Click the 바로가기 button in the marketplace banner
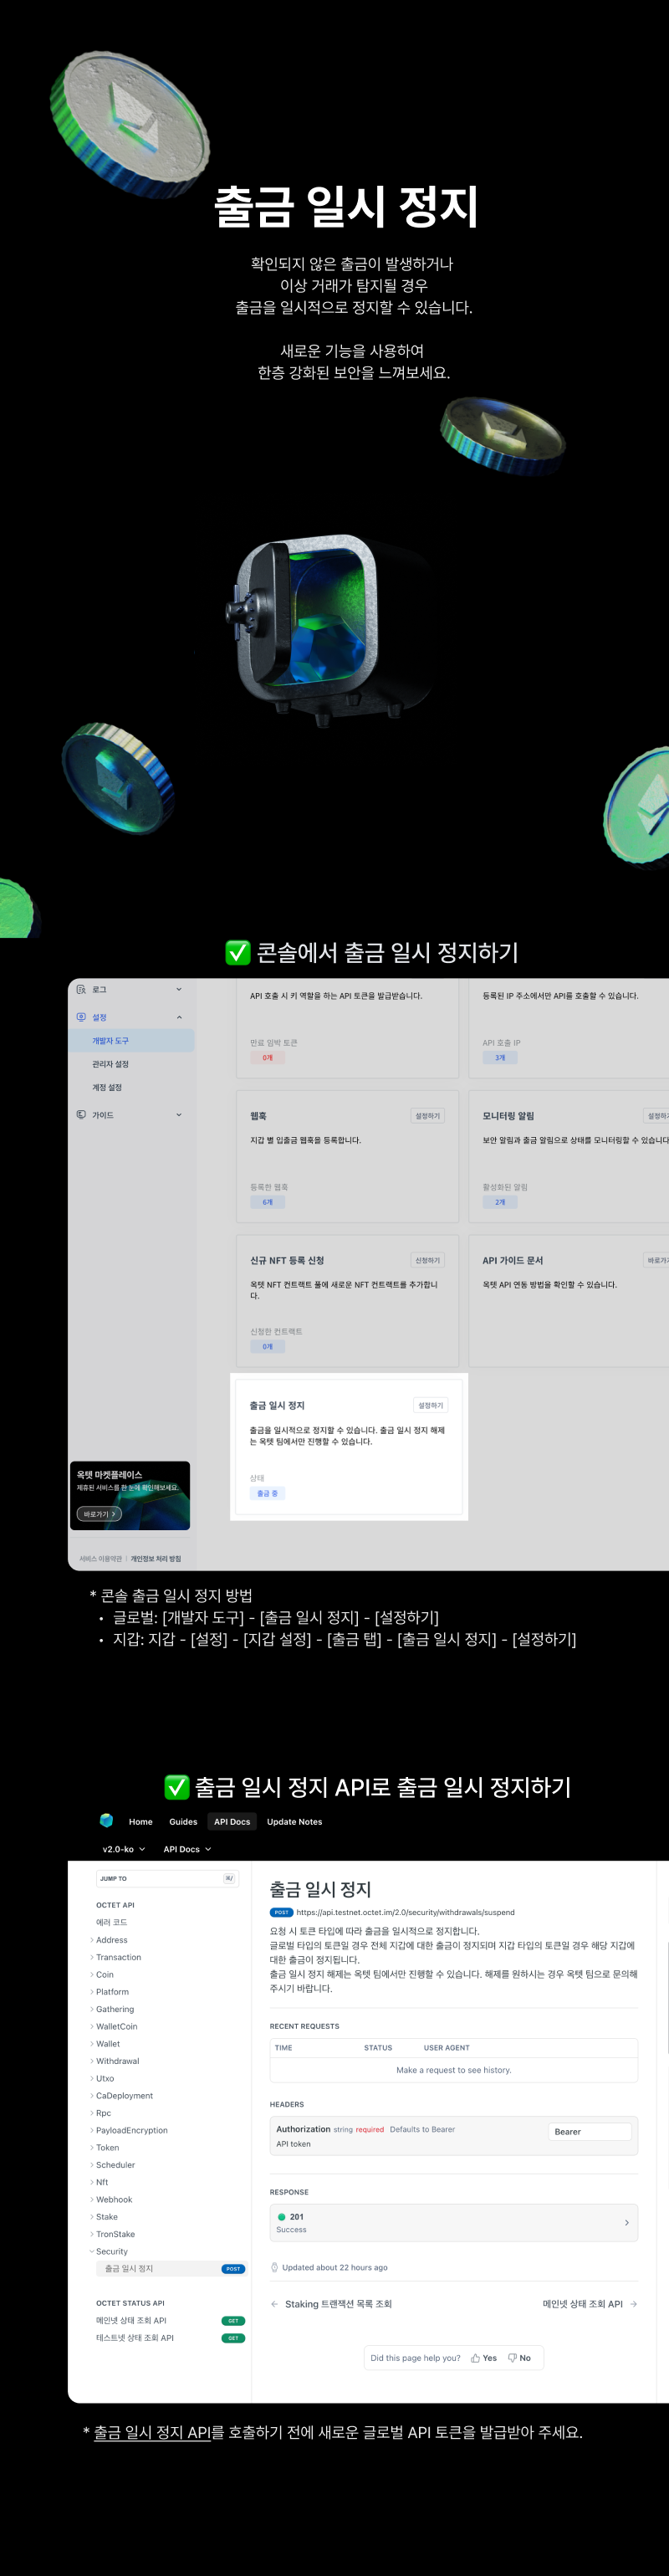The image size is (669, 2576). 99,1514
